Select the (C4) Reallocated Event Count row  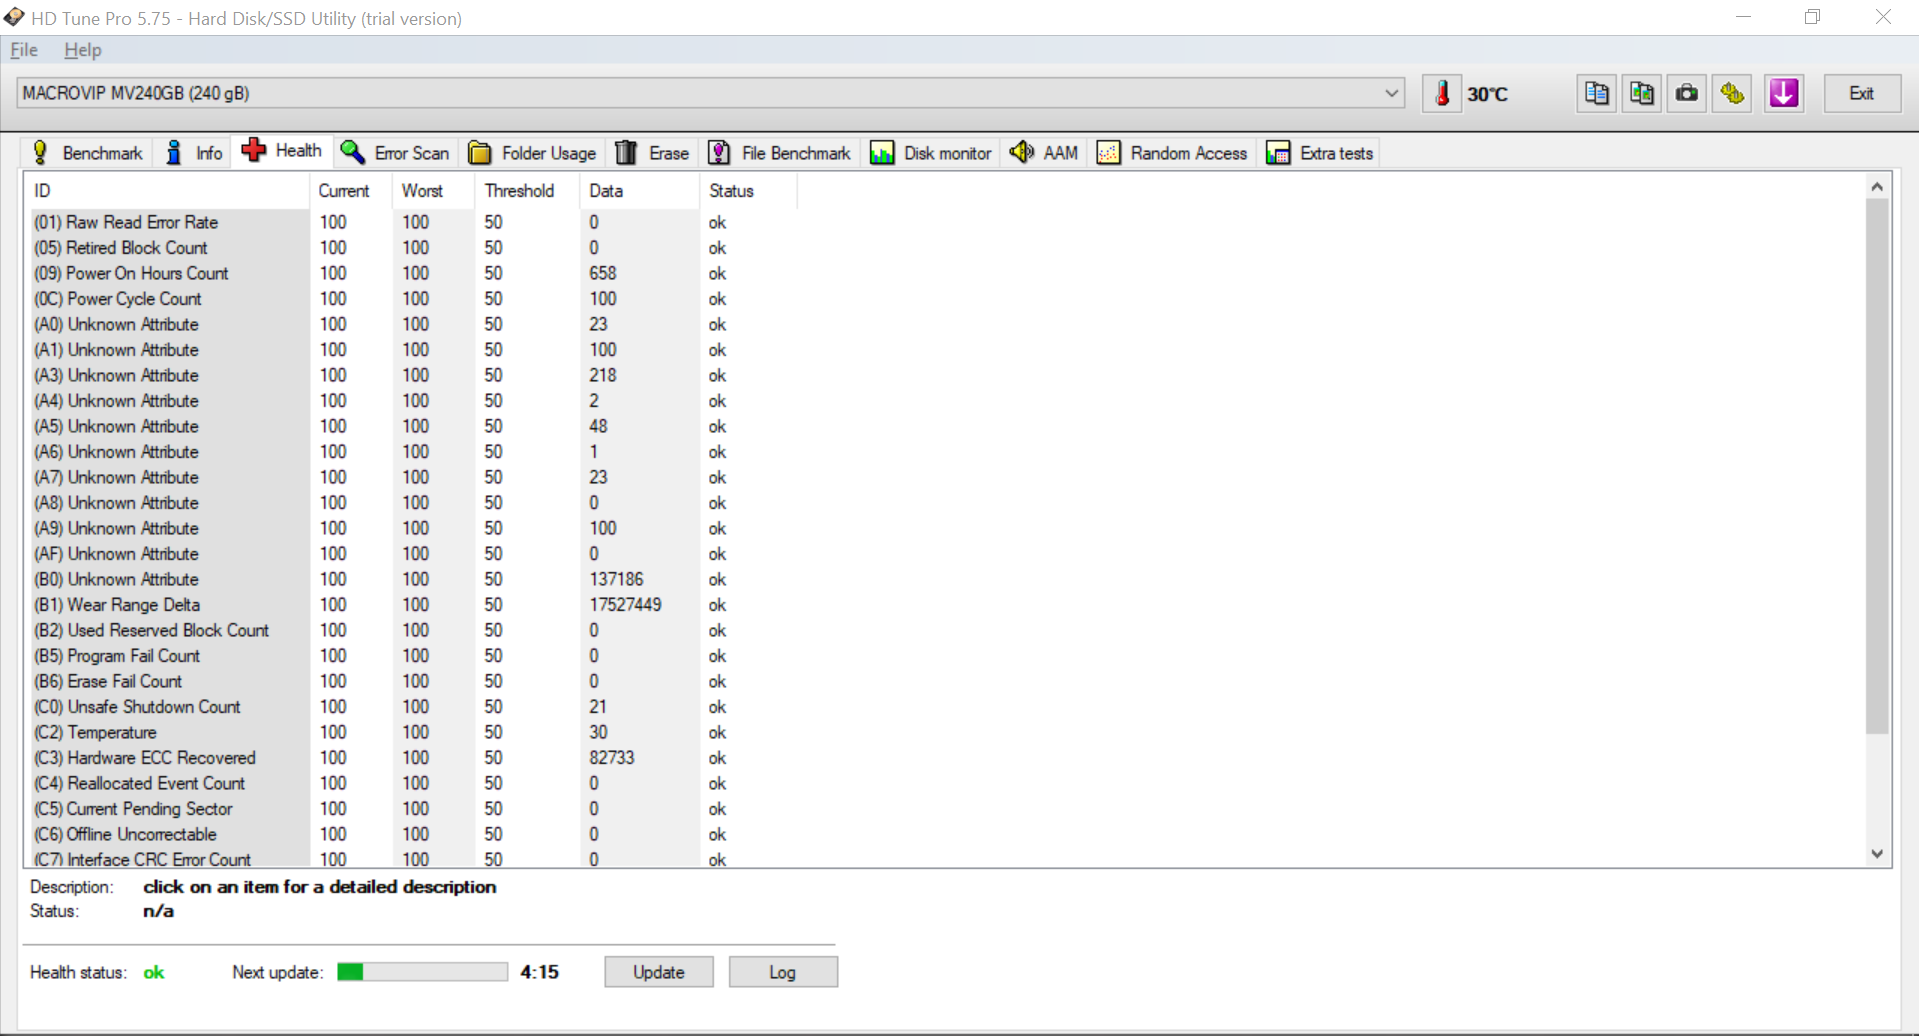(411, 783)
